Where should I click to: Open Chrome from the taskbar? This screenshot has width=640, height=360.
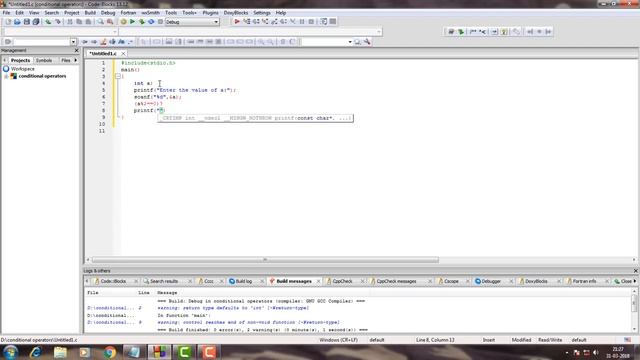click(x=109, y=352)
